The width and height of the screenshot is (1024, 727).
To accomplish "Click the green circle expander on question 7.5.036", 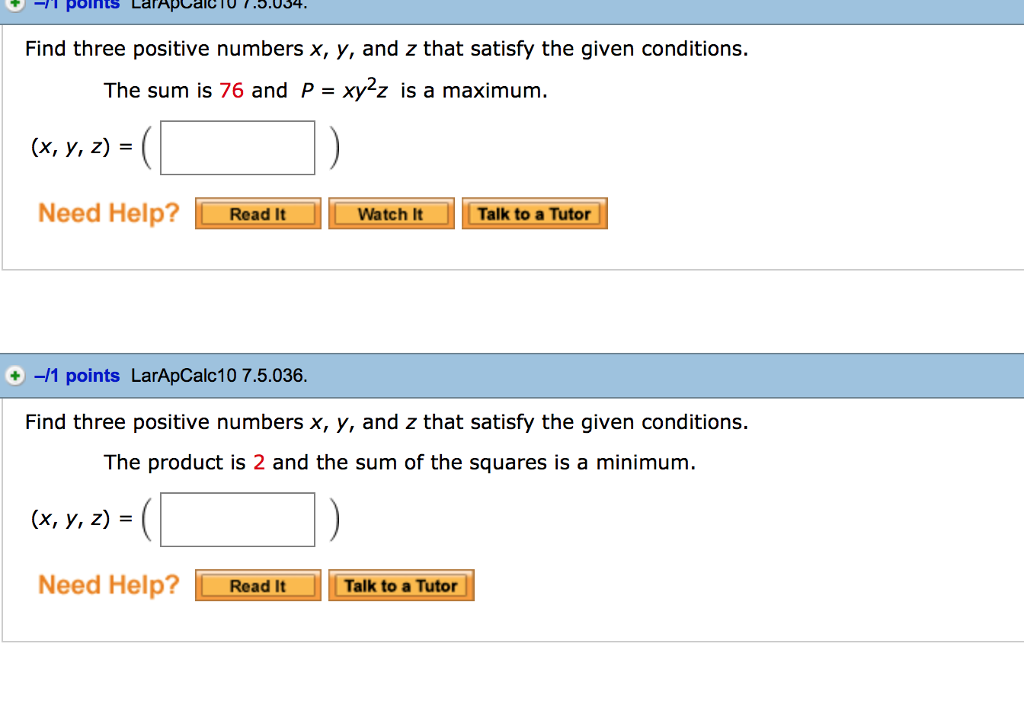I will 14,376.
